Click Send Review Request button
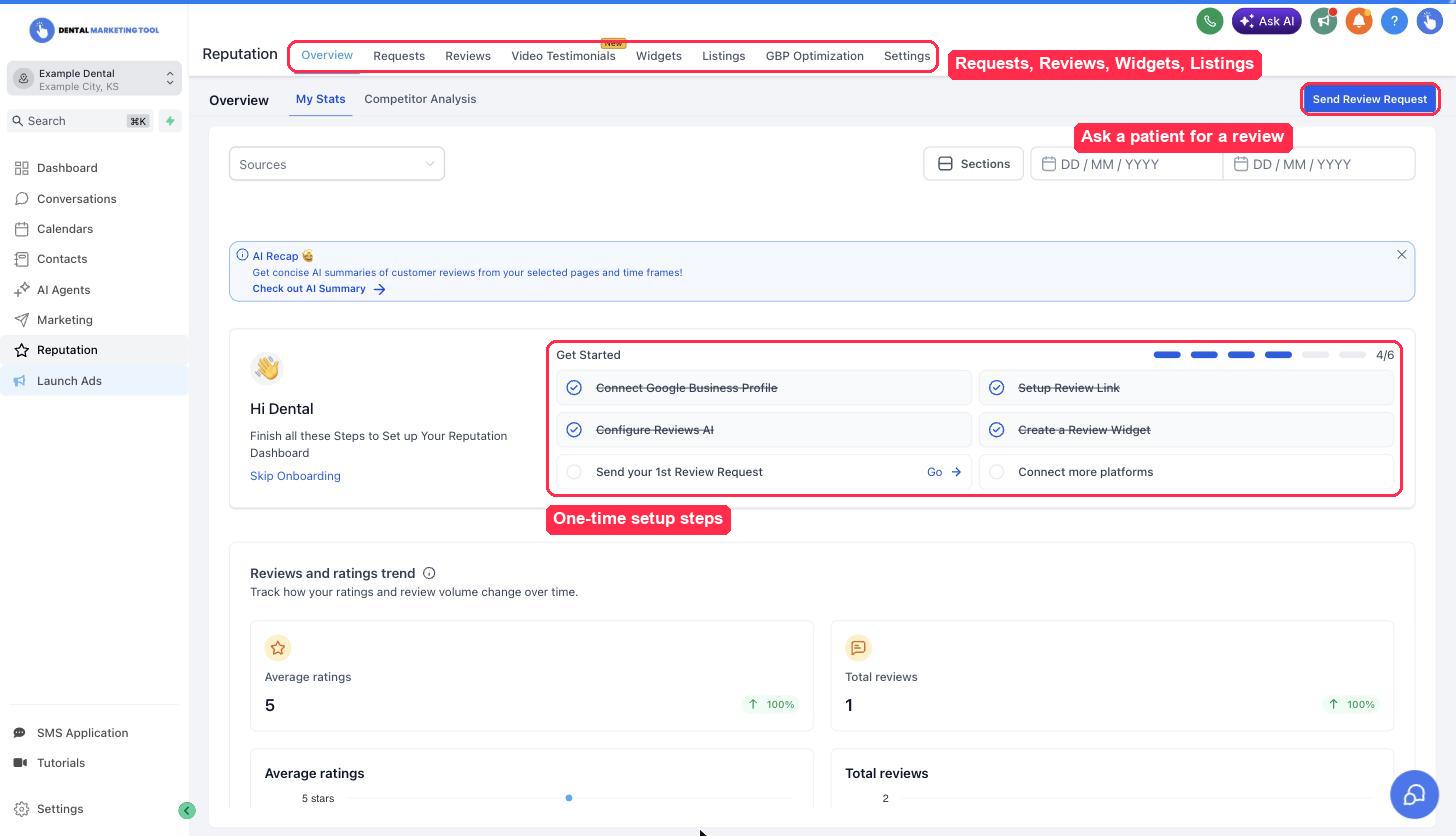This screenshot has height=836, width=1456. coord(1370,99)
